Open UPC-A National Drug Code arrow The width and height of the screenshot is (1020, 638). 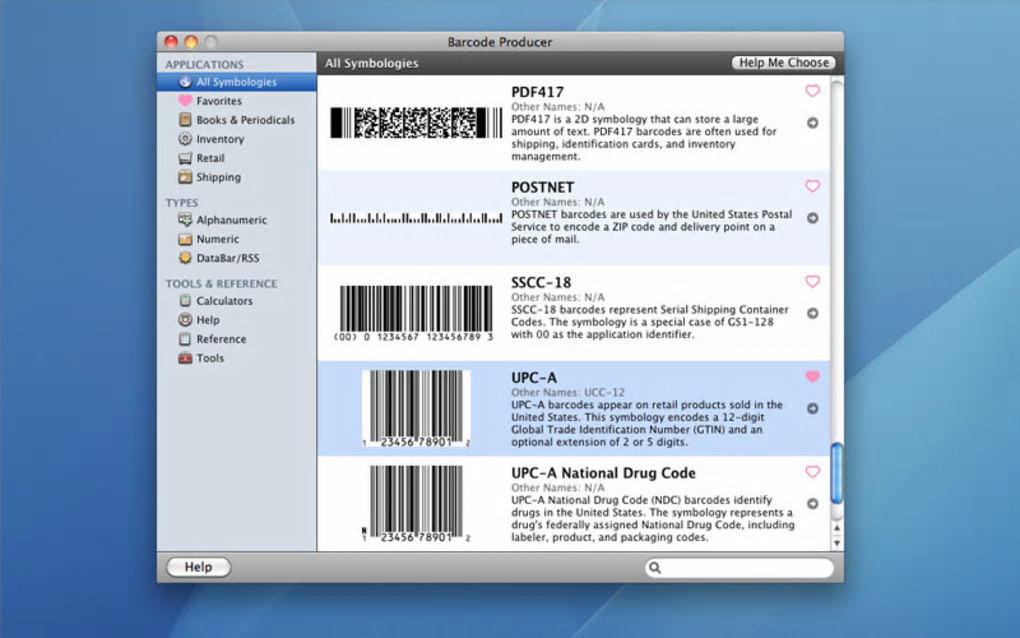pyautogui.click(x=812, y=503)
